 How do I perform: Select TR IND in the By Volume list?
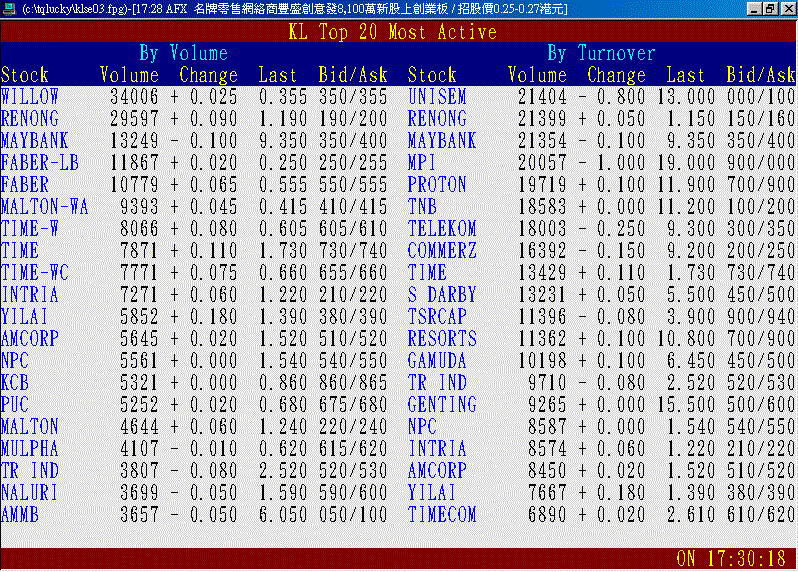30,471
